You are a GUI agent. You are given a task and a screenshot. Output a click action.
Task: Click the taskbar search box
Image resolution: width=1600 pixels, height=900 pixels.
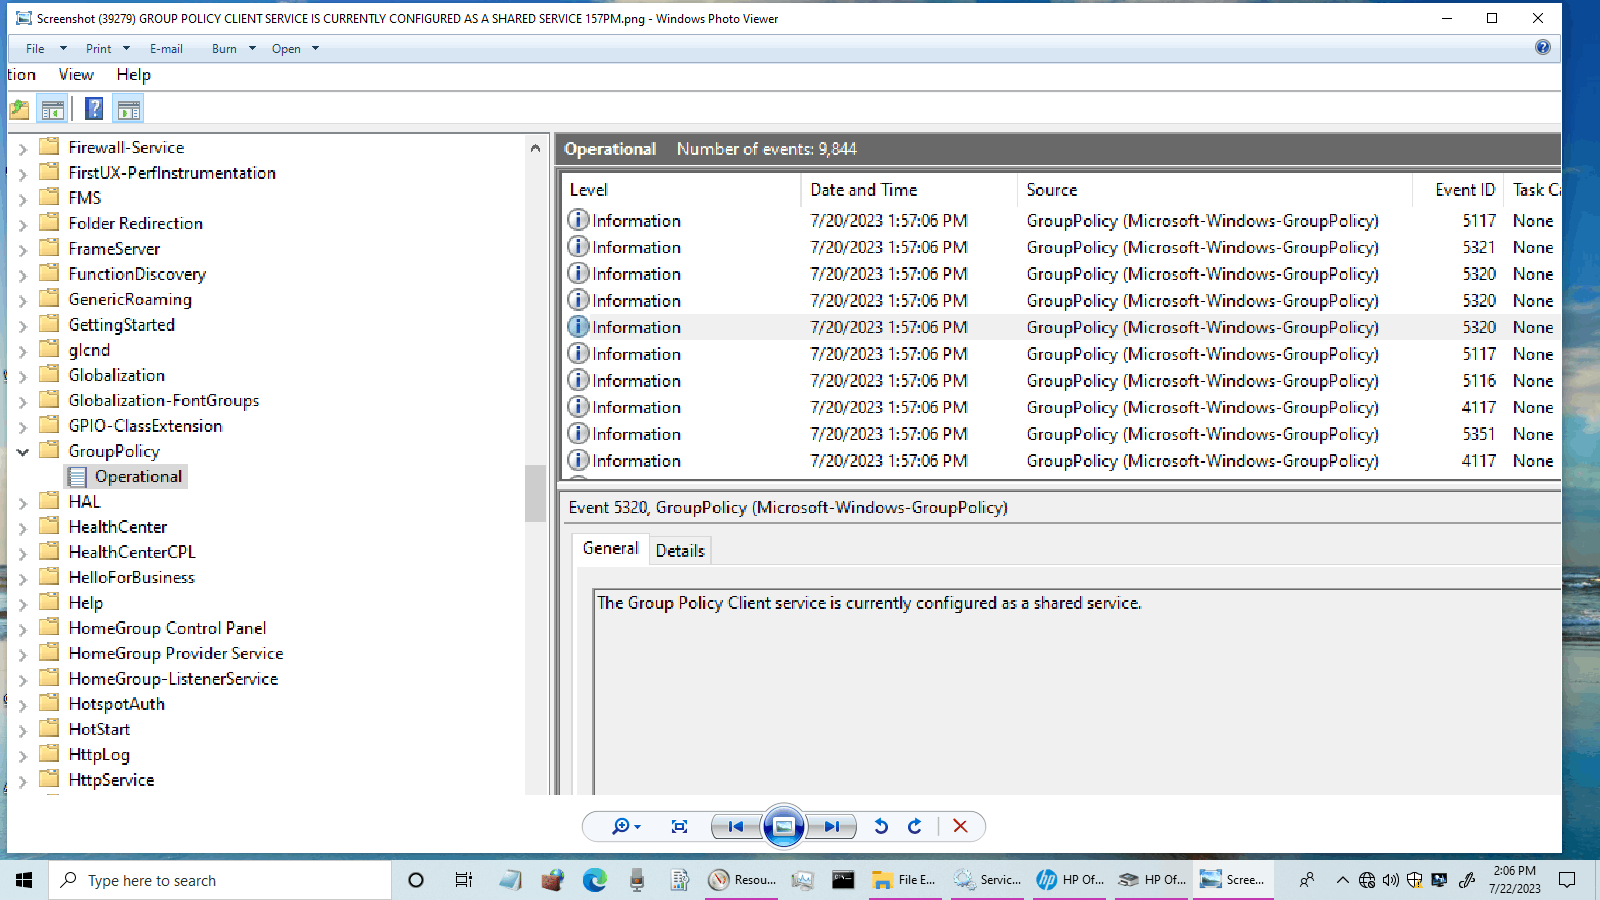click(x=220, y=880)
